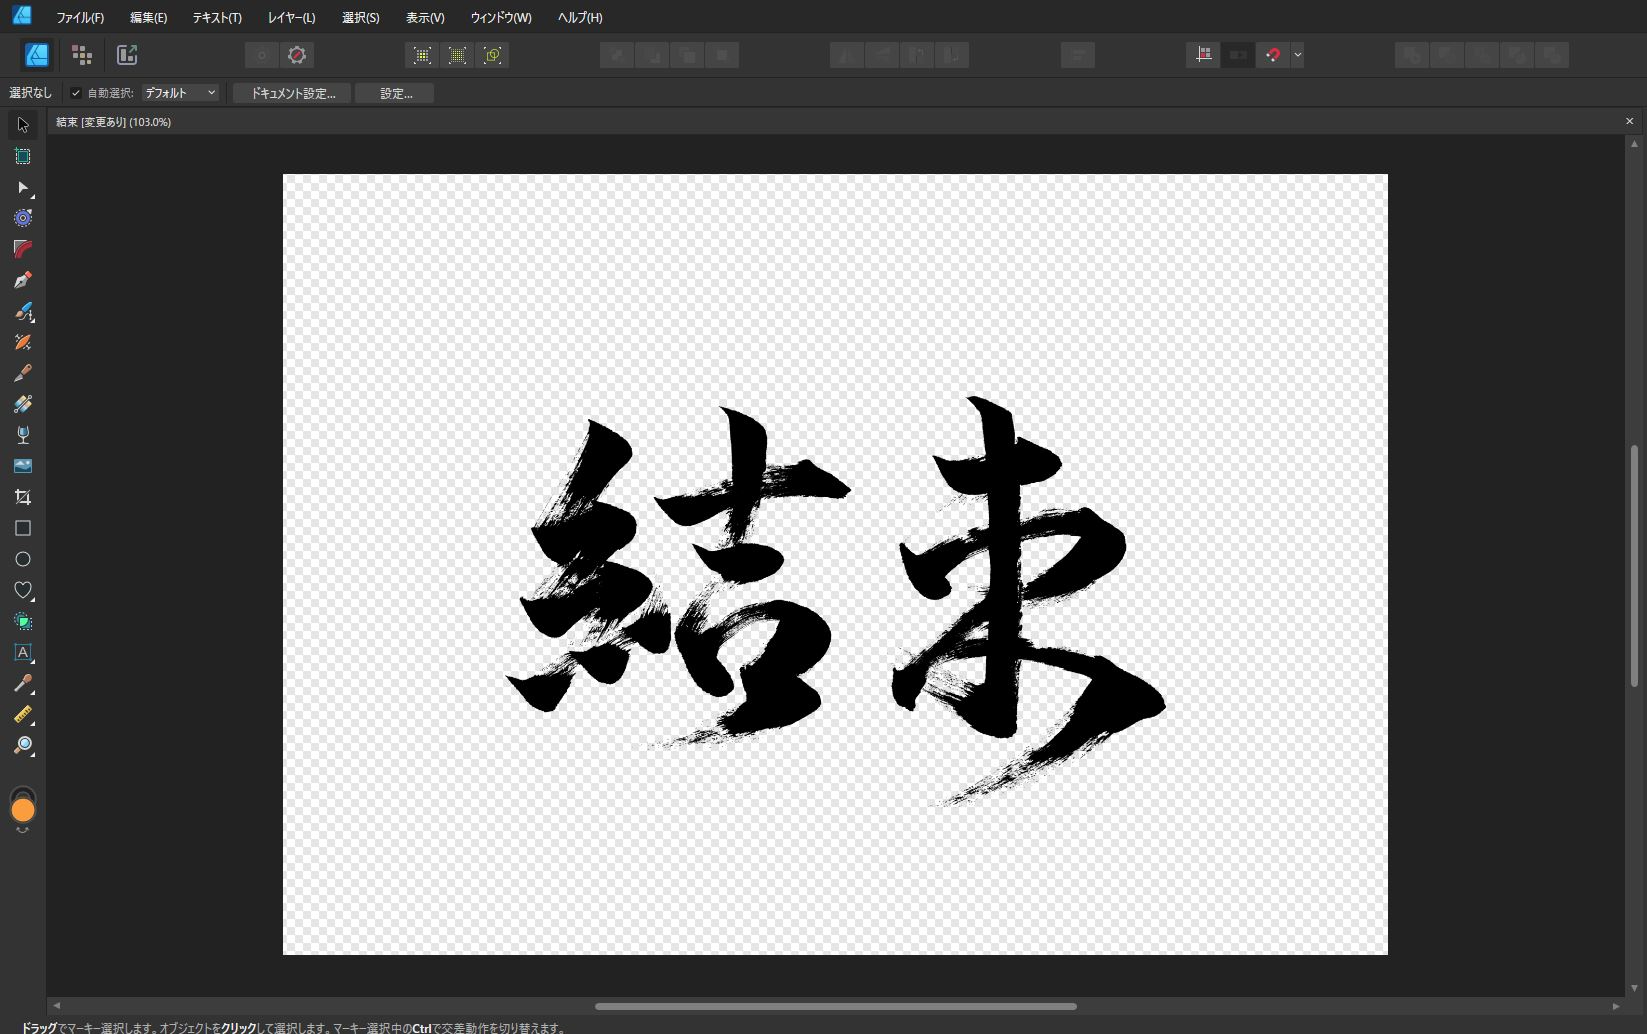Activate the Artistic Text tool

pyautogui.click(x=23, y=652)
